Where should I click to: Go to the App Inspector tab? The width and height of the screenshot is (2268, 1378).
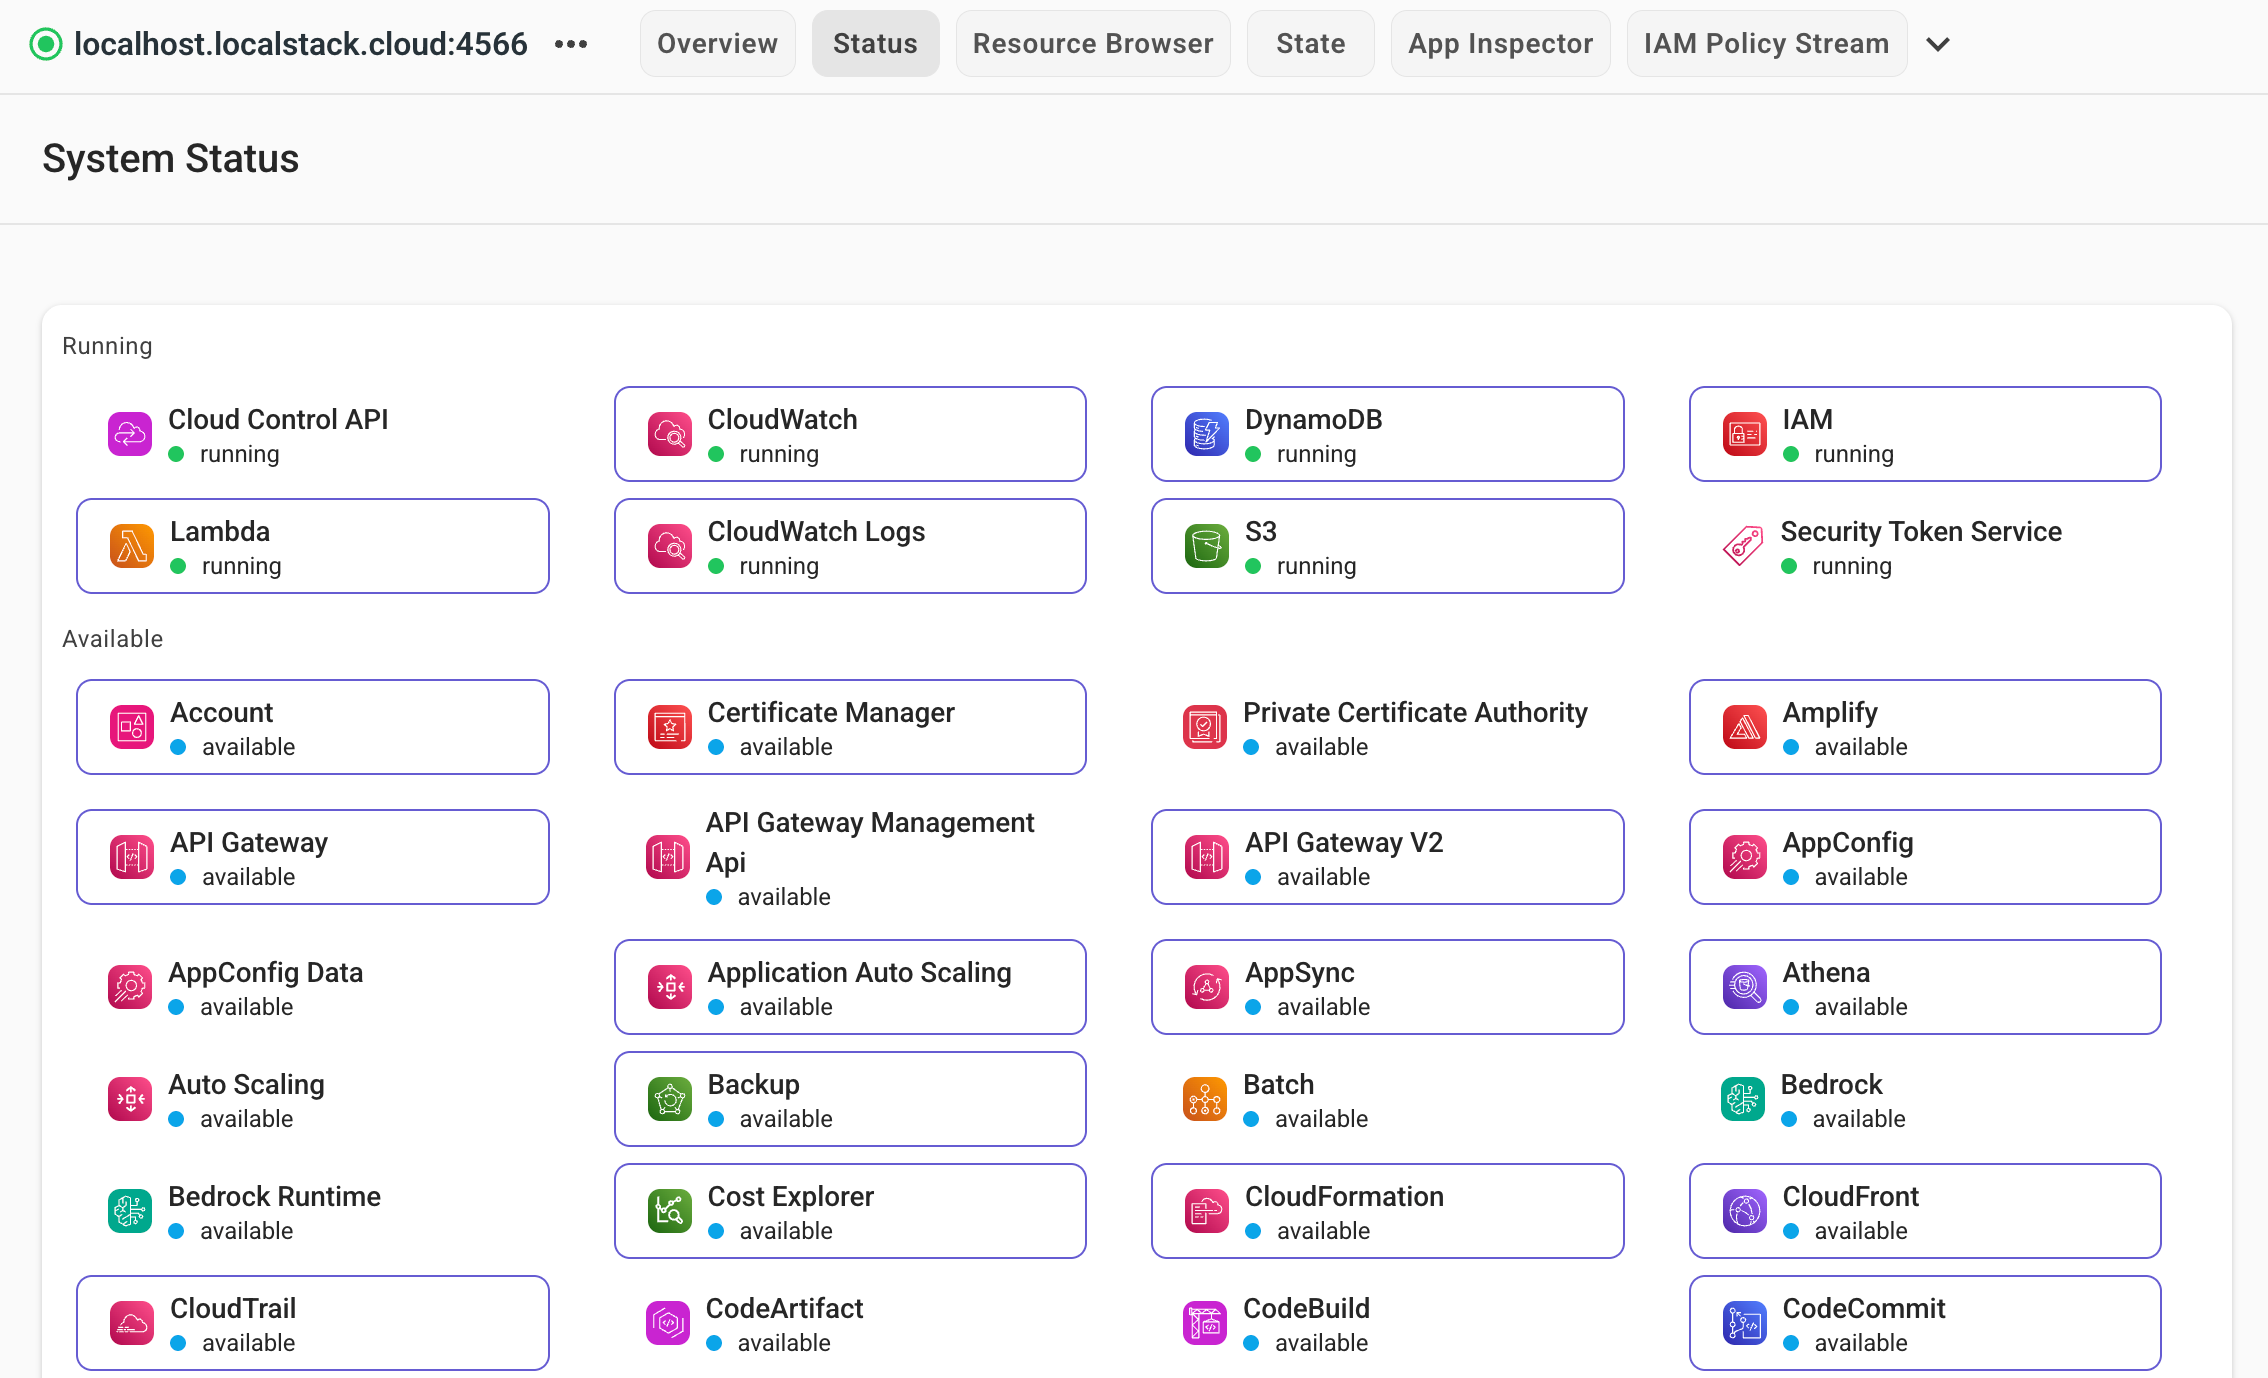point(1500,44)
